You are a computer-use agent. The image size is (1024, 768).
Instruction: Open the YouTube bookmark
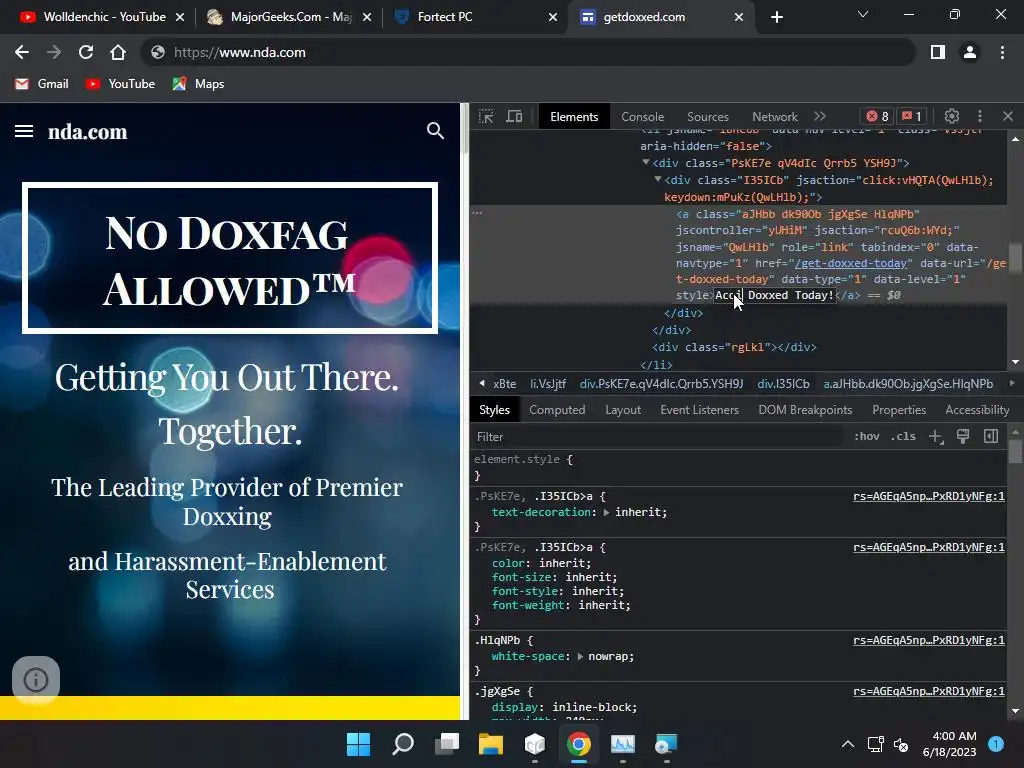[x=120, y=84]
